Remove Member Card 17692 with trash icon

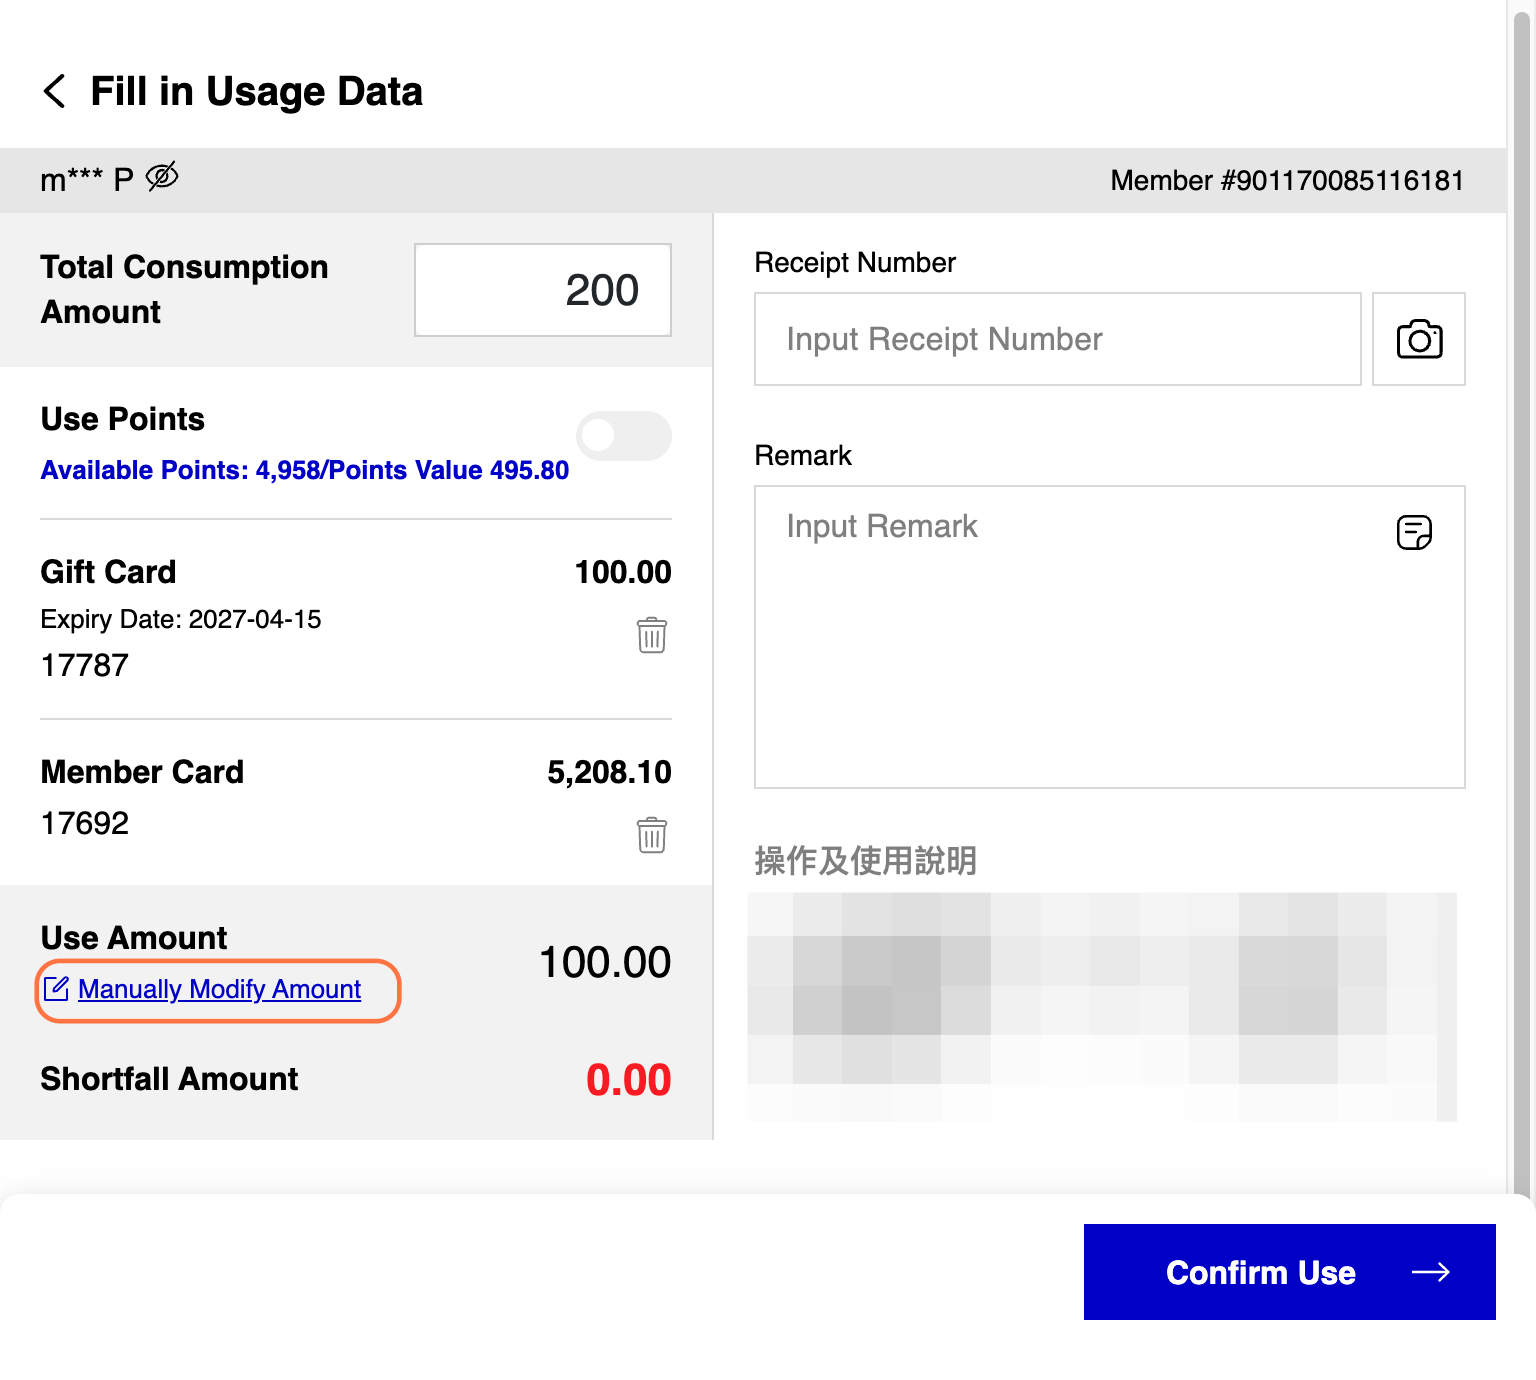click(652, 835)
